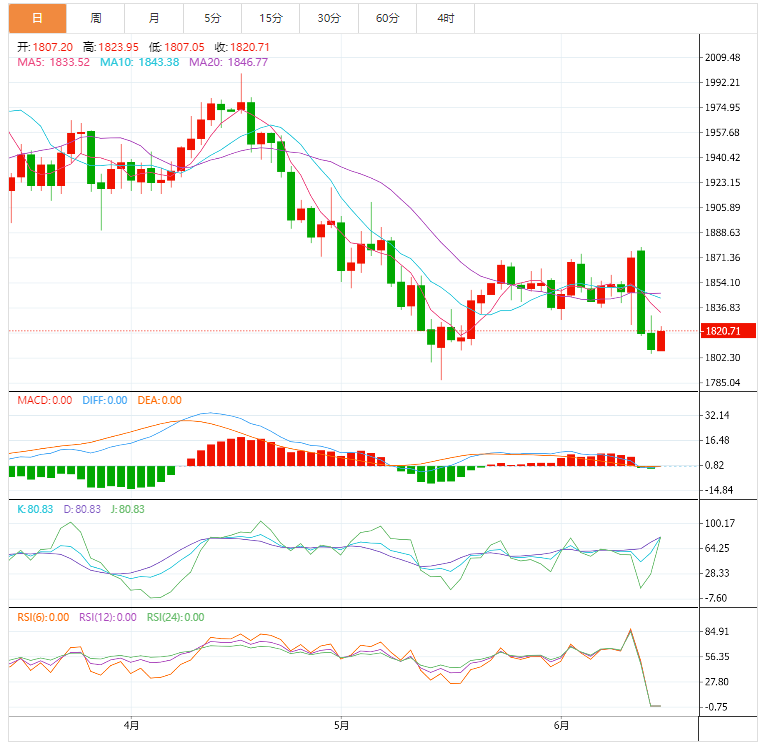Click the last red candlestick on the chart
This screenshot has height=752, width=764.
tap(661, 340)
